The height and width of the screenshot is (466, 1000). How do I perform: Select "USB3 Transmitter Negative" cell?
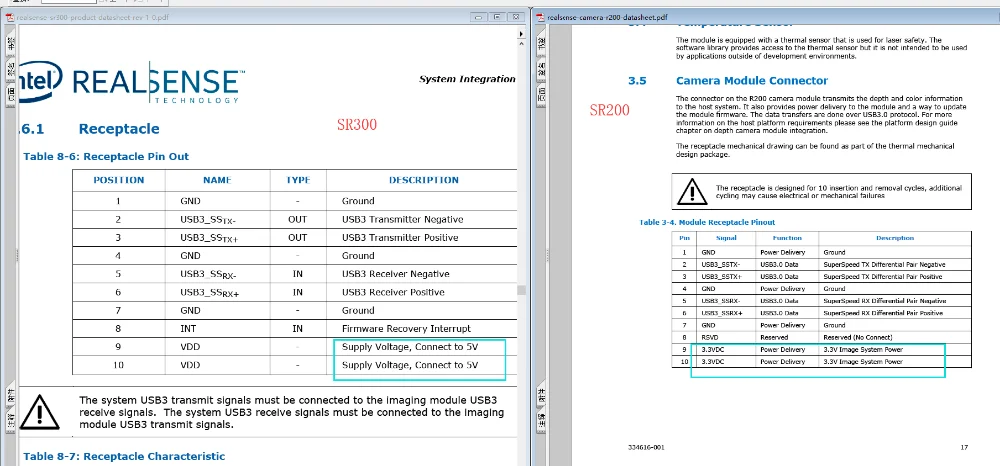[402, 219]
